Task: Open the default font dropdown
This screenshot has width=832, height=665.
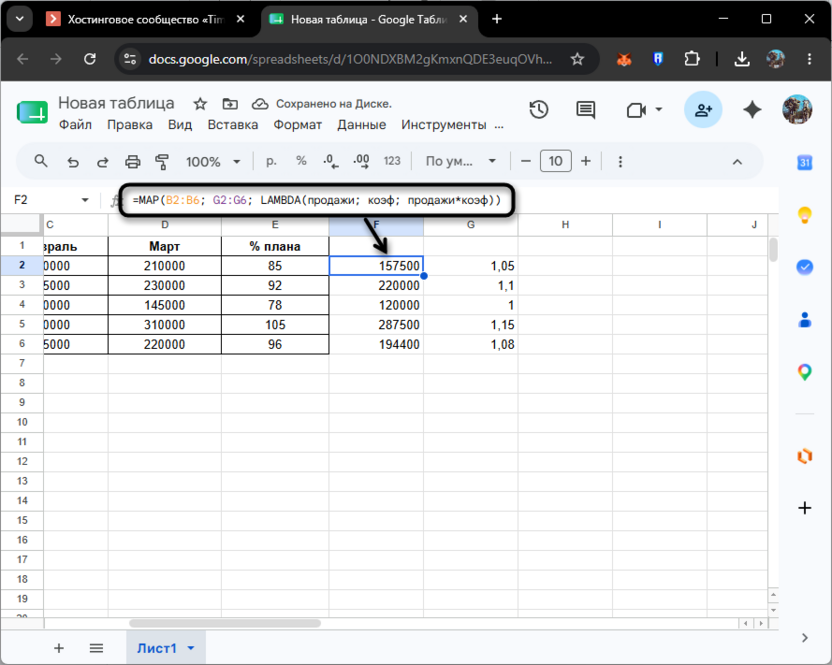Action: click(x=461, y=161)
